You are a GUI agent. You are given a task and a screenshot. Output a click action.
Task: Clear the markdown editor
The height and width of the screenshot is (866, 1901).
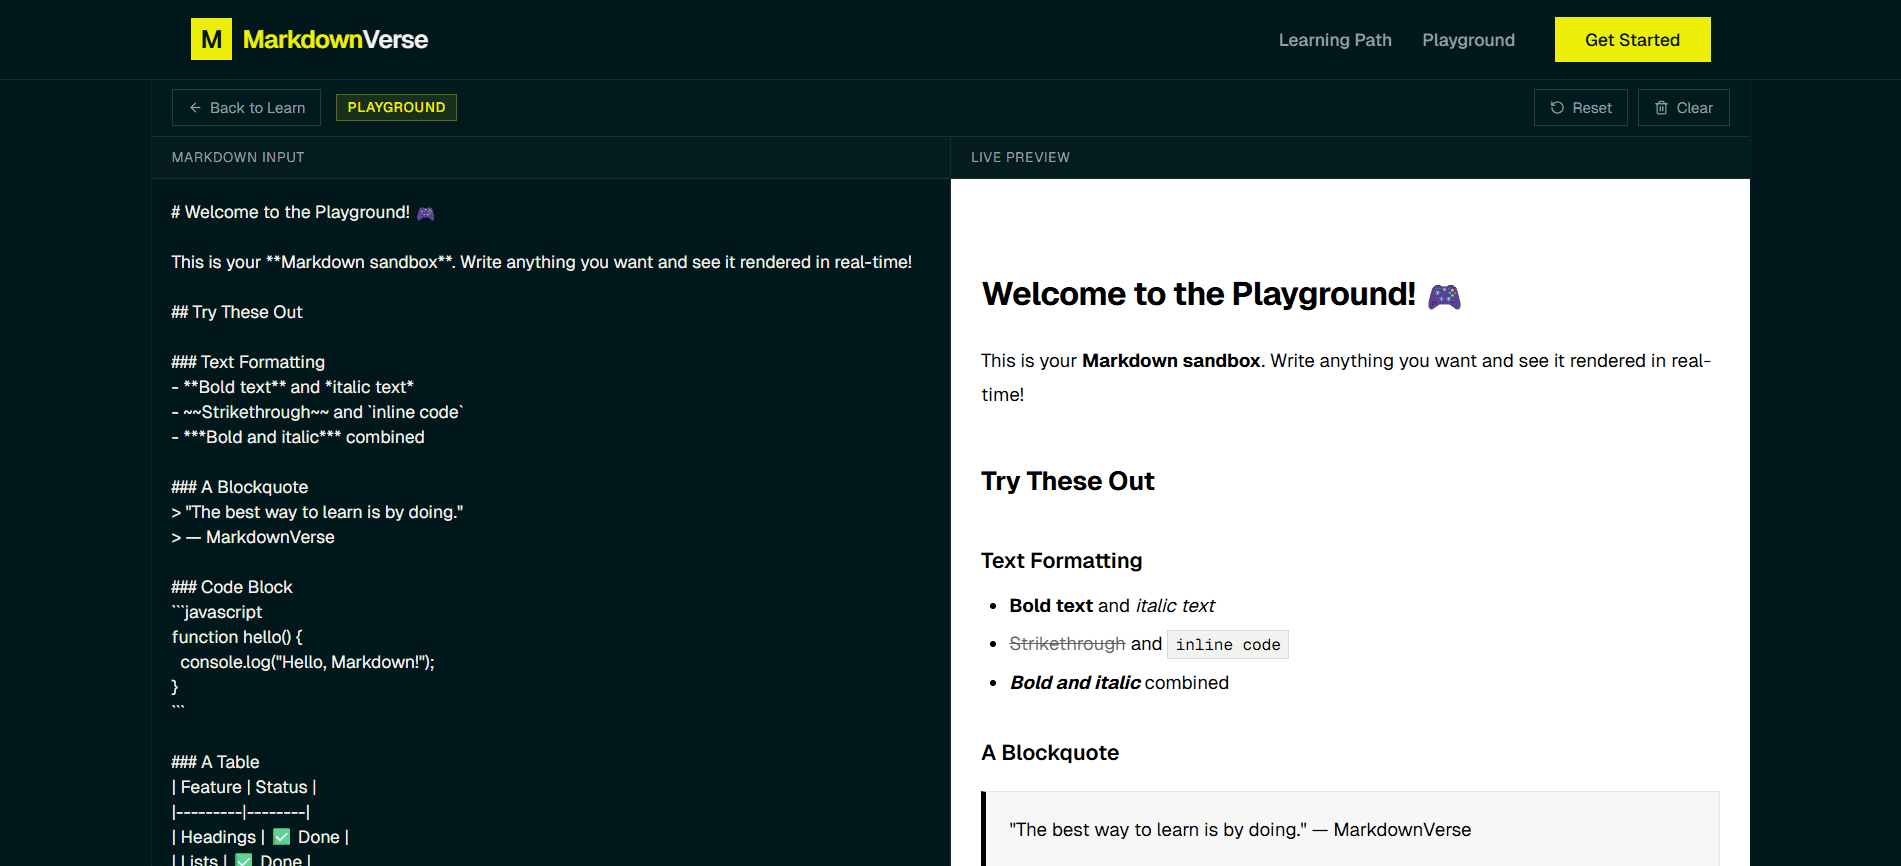(x=1683, y=108)
